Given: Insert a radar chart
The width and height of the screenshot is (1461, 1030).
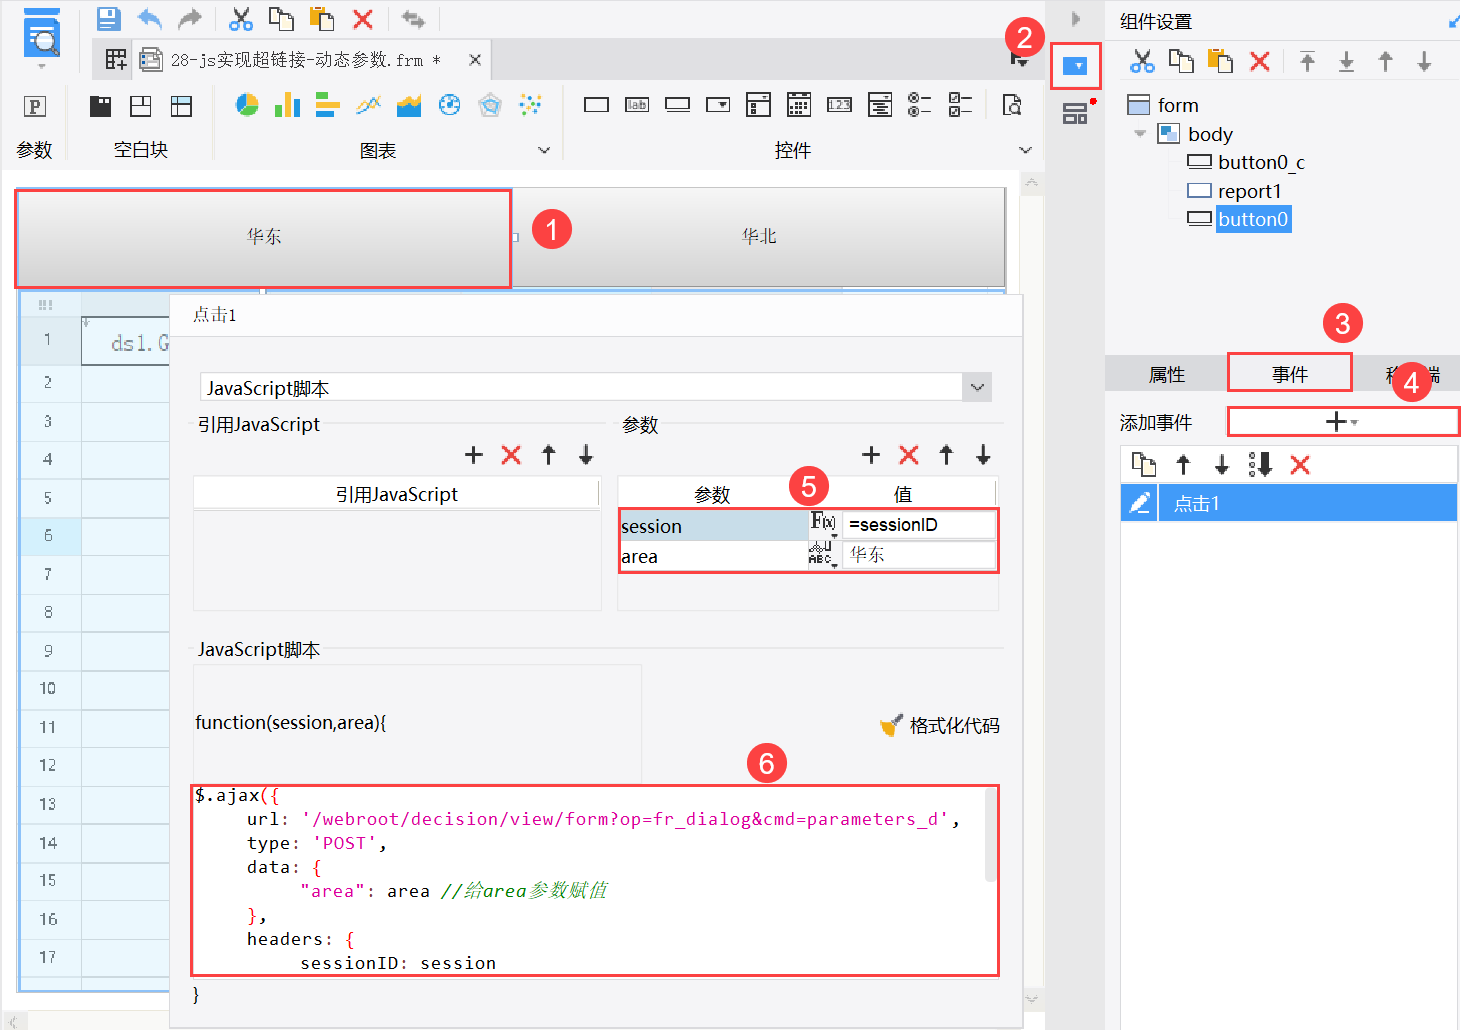Looking at the screenshot, I should (490, 104).
